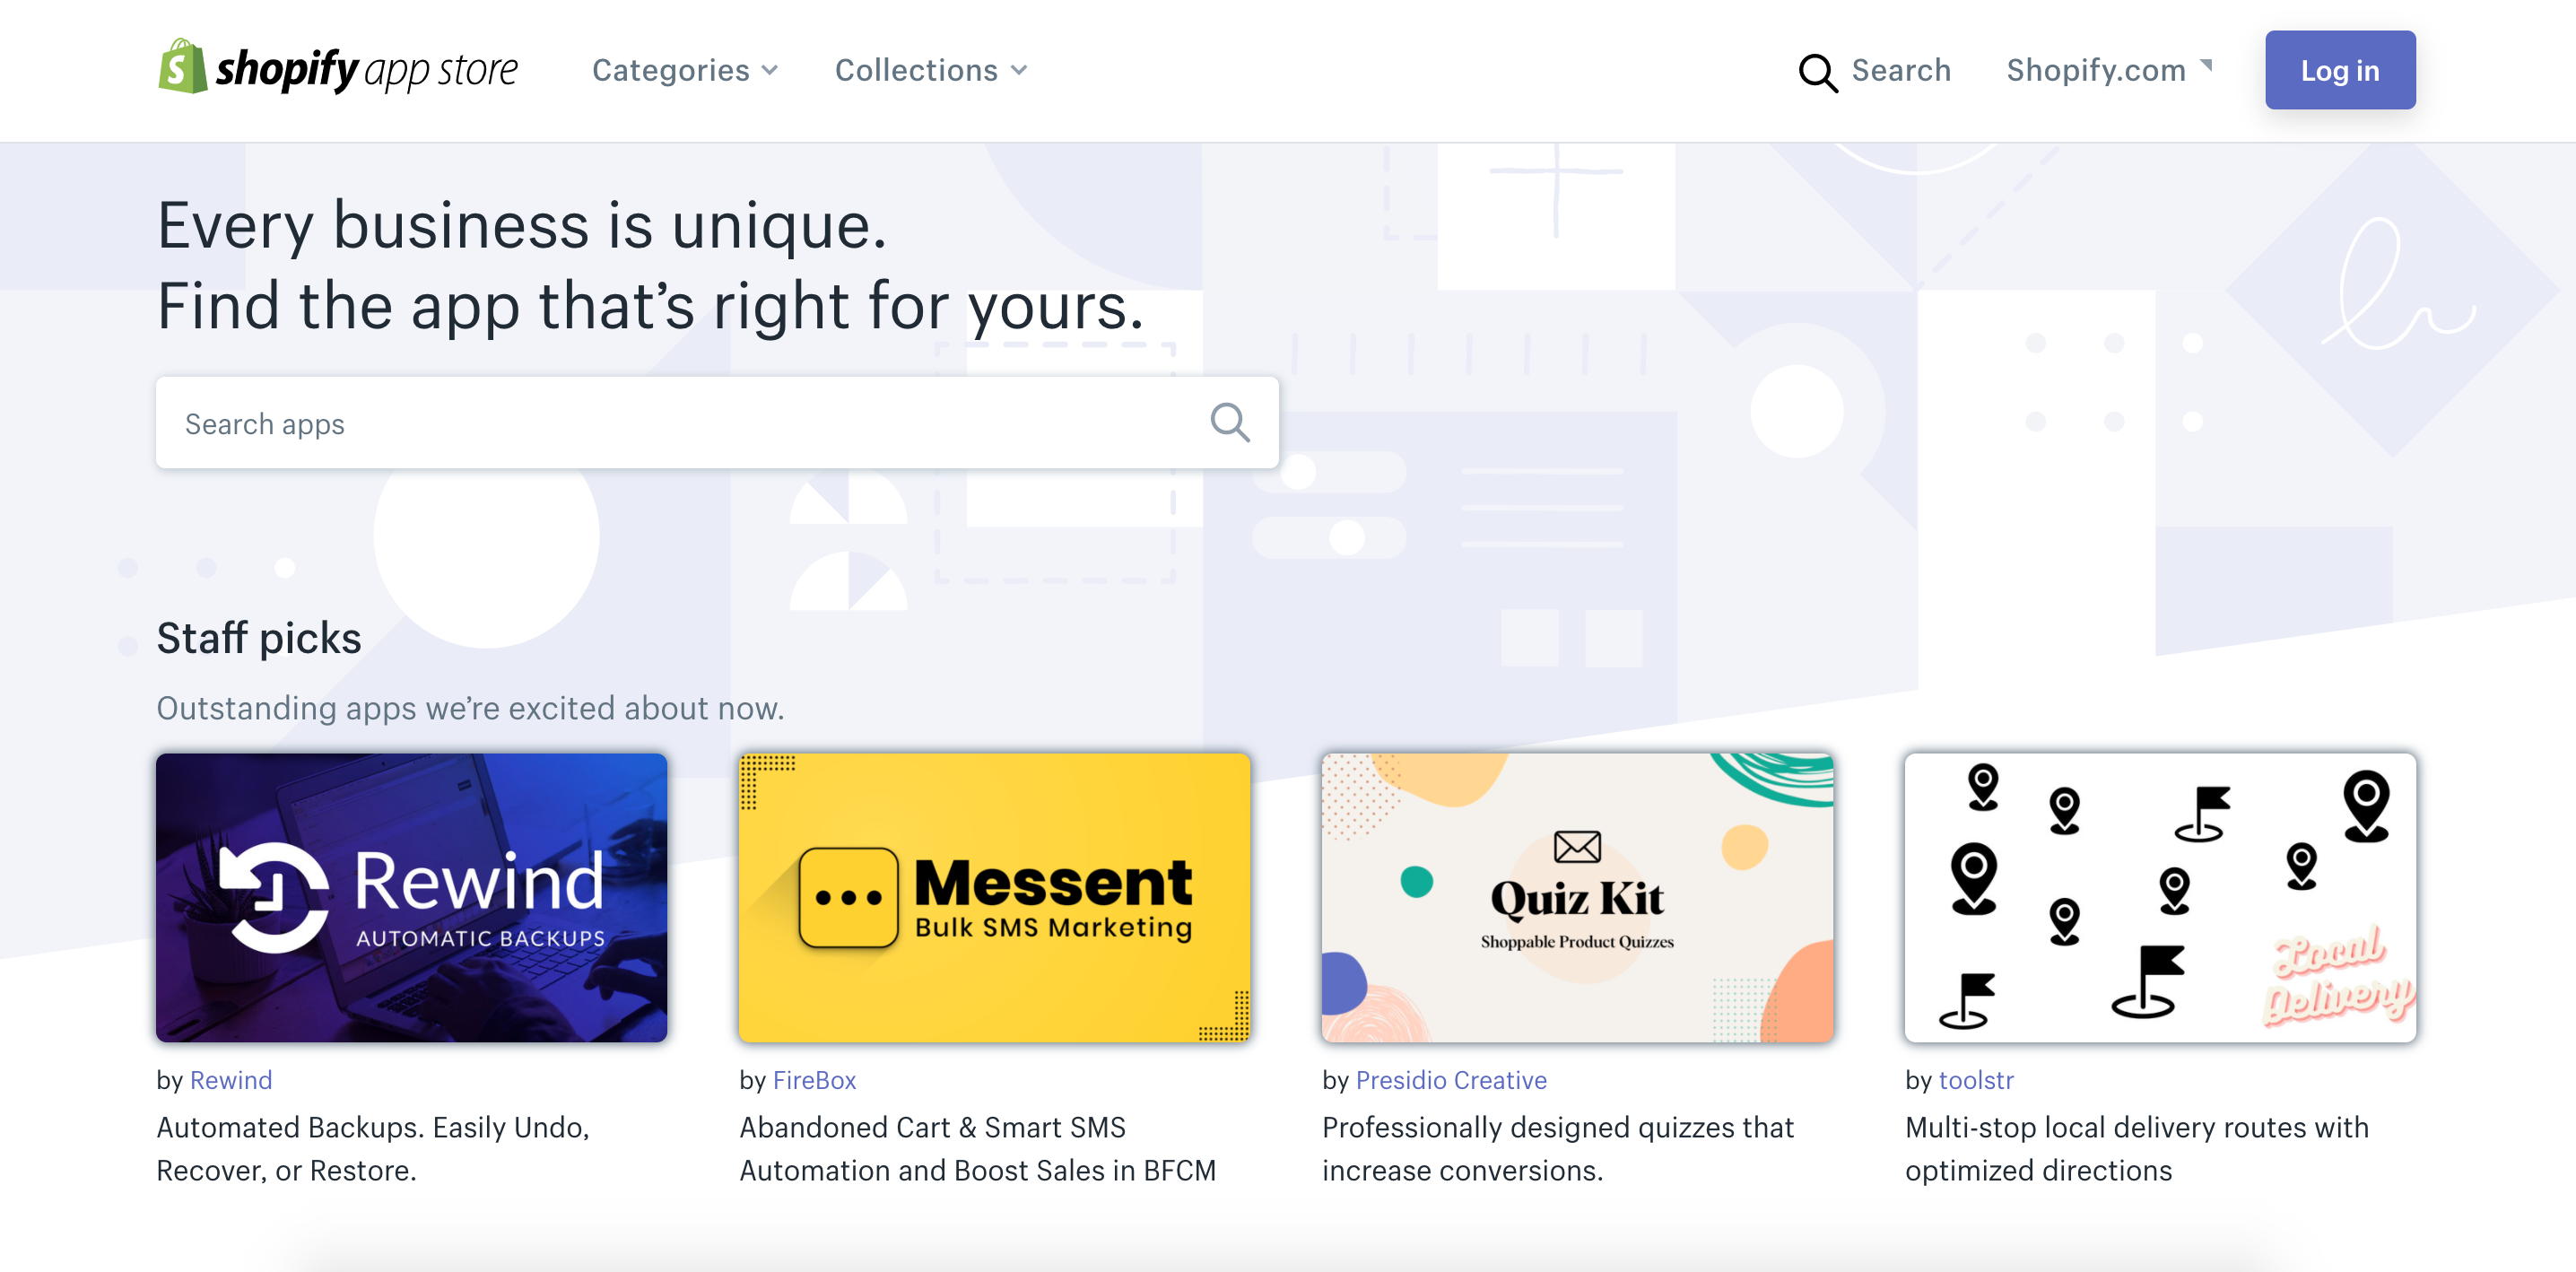Open the toolstr developer link
This screenshot has height=1272, width=2576.
coord(1975,1079)
